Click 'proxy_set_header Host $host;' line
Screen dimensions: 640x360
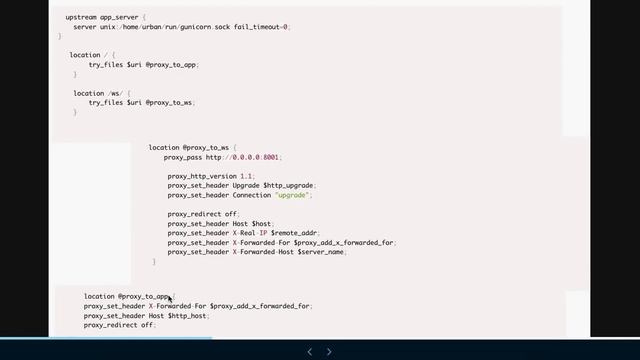(x=220, y=224)
